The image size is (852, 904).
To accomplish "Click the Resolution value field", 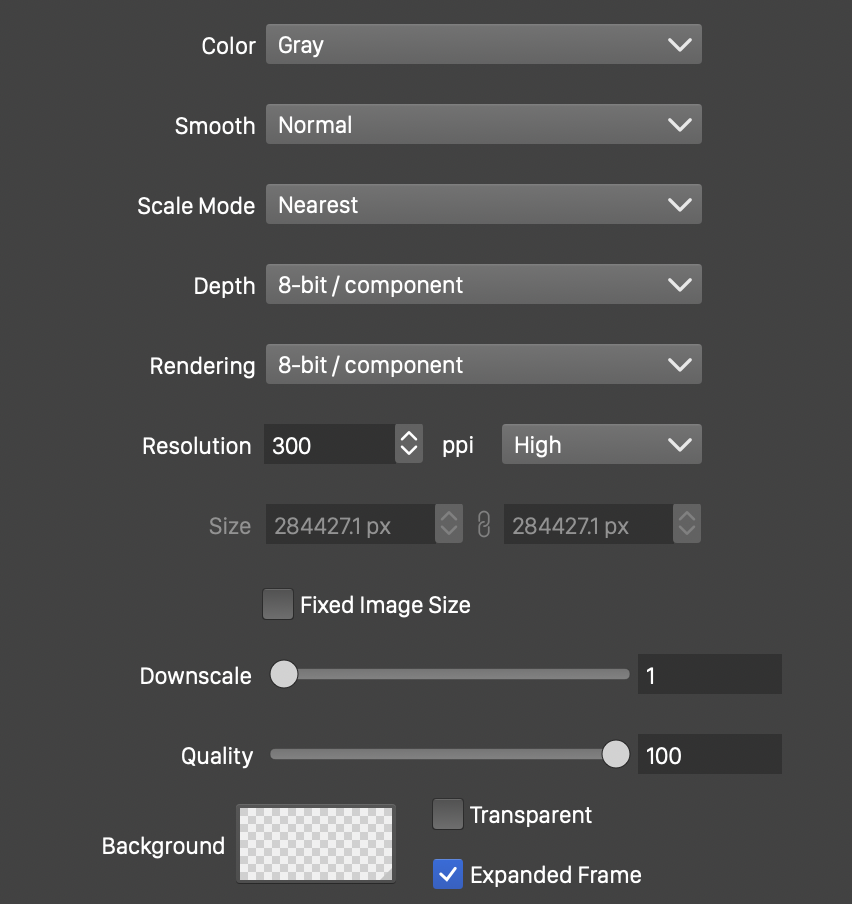I will pyautogui.click(x=329, y=445).
